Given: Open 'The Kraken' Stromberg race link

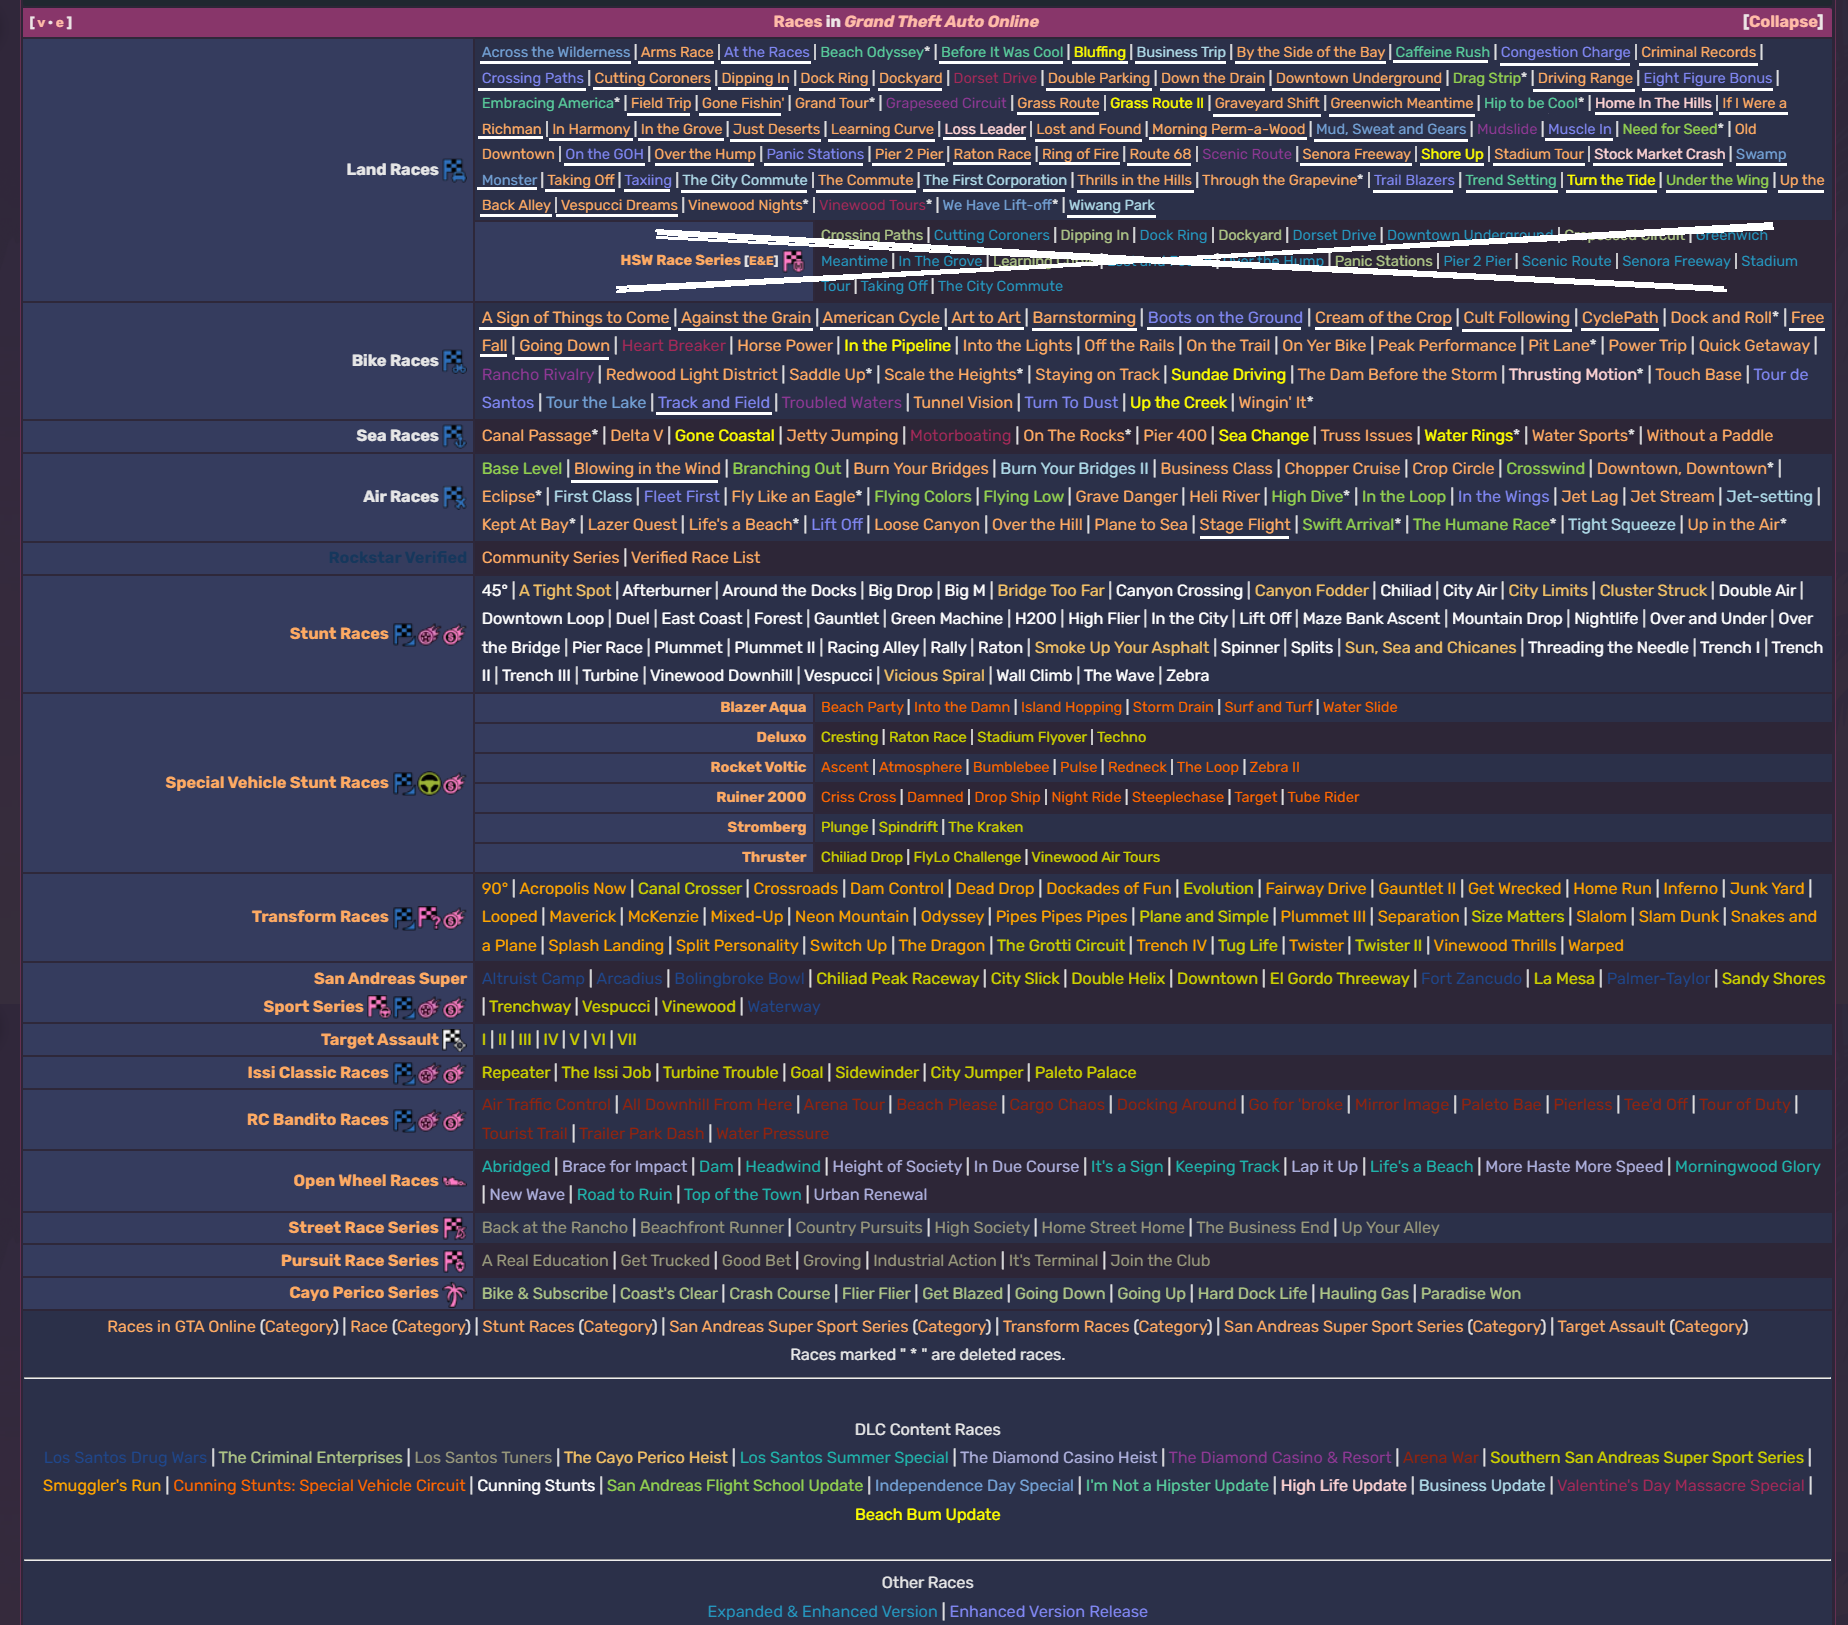Looking at the screenshot, I should click(985, 828).
